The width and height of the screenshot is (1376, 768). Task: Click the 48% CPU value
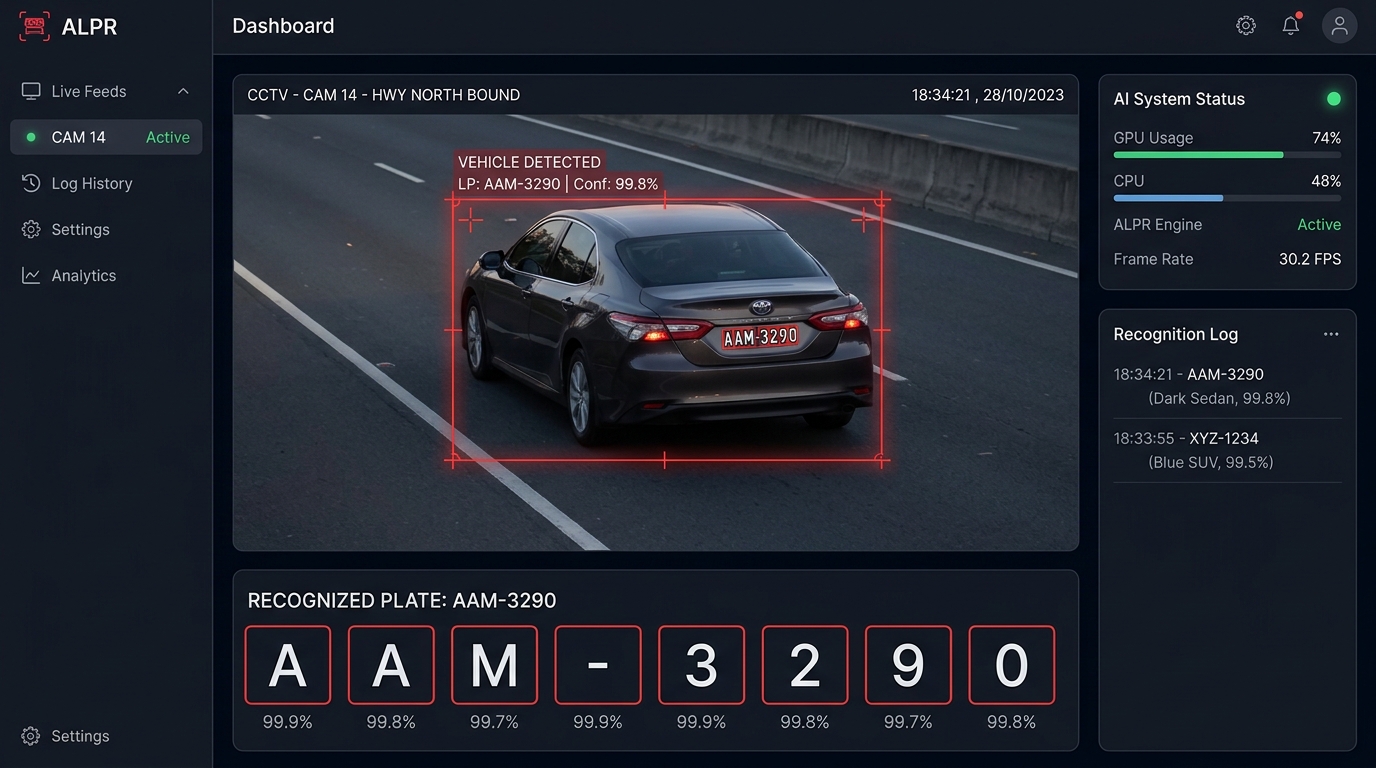1326,181
